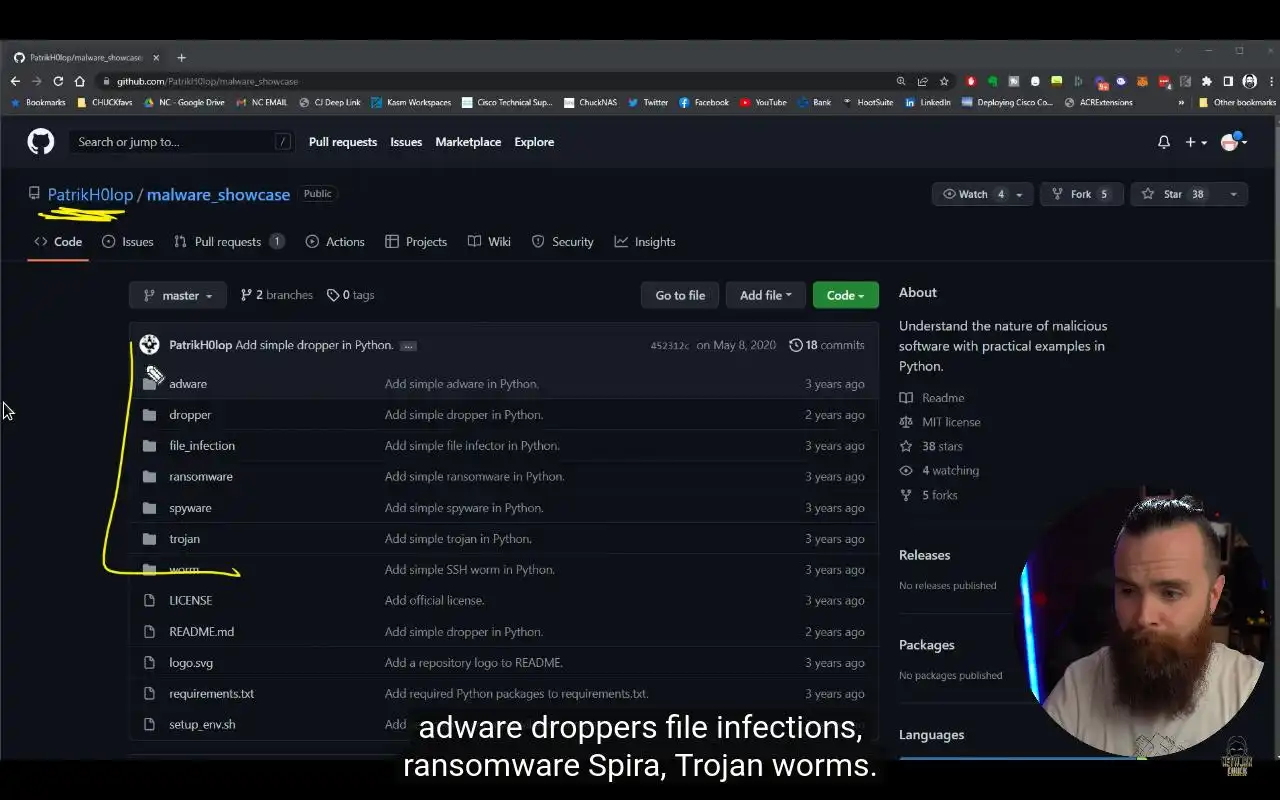Expand the Watch options dropdown arrow

coord(1019,194)
